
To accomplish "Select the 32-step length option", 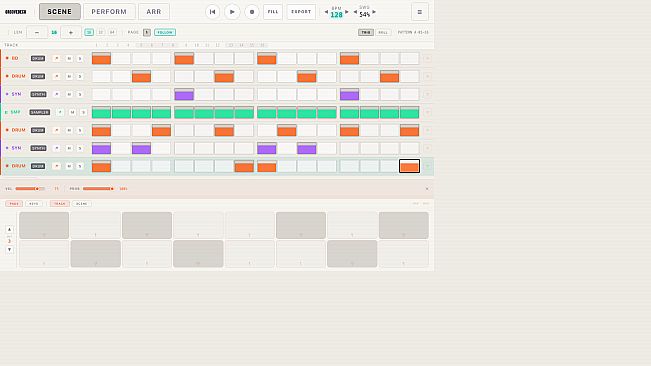I will 100,32.
